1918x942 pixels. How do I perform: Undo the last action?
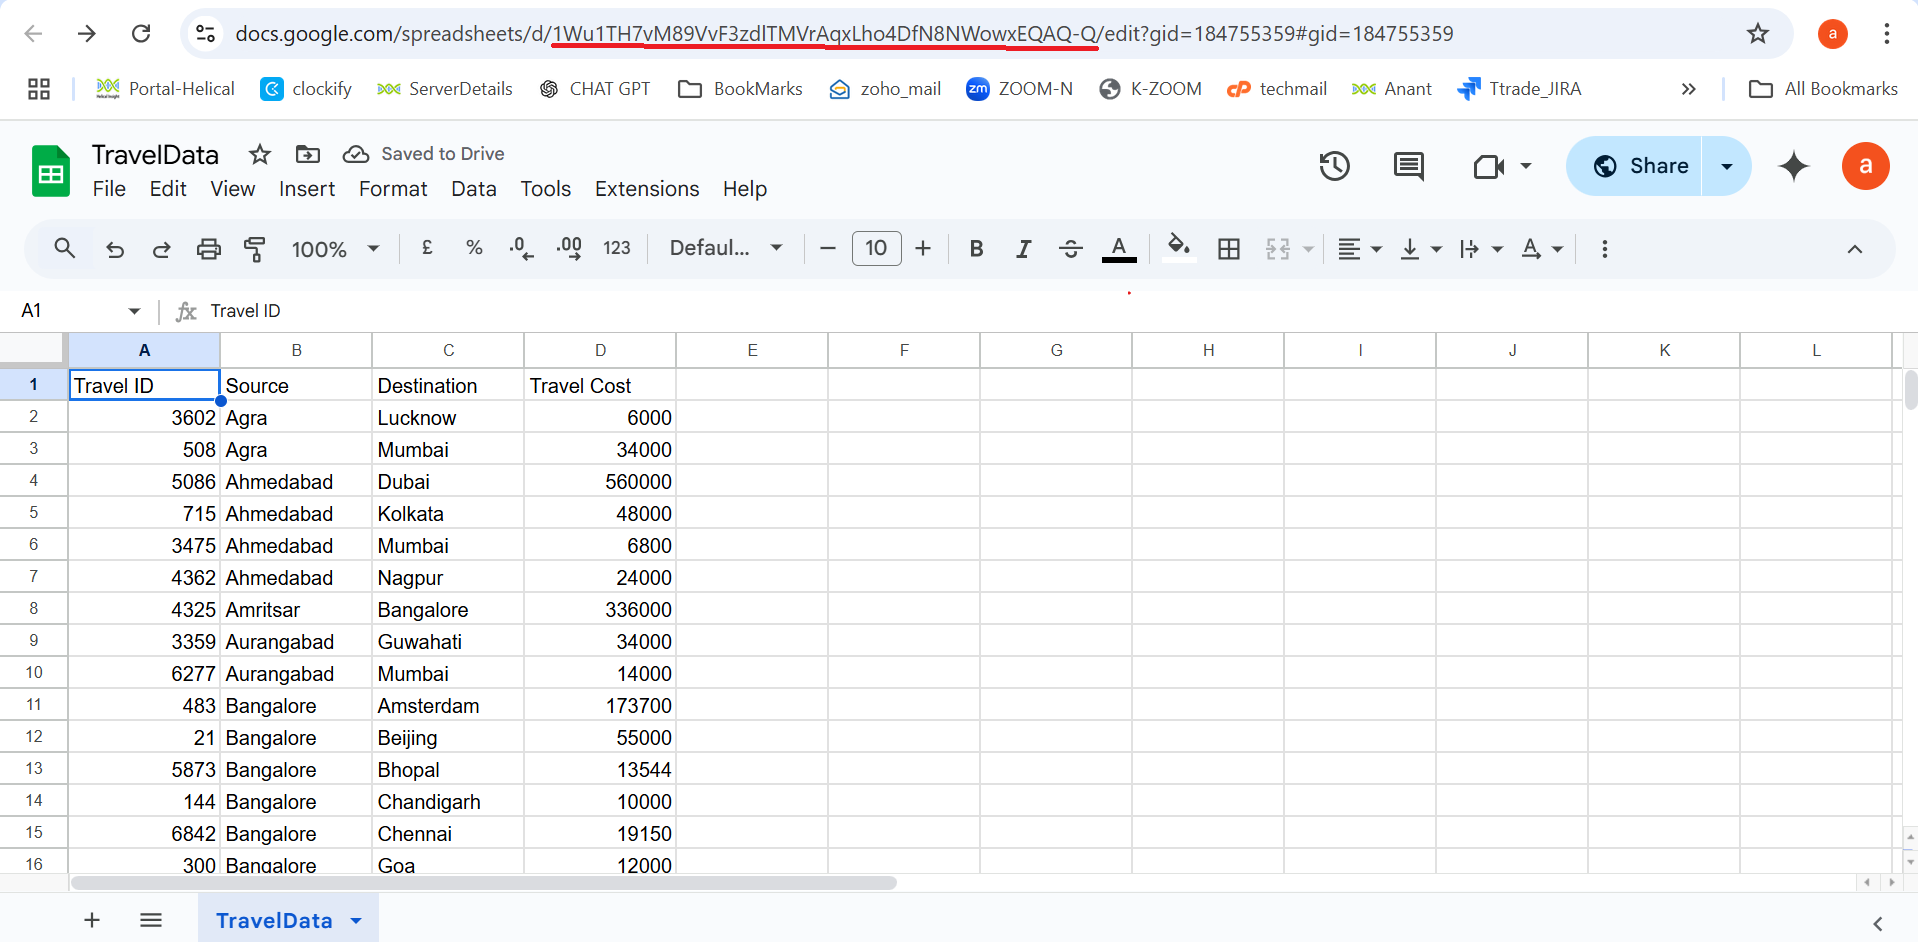[115, 249]
